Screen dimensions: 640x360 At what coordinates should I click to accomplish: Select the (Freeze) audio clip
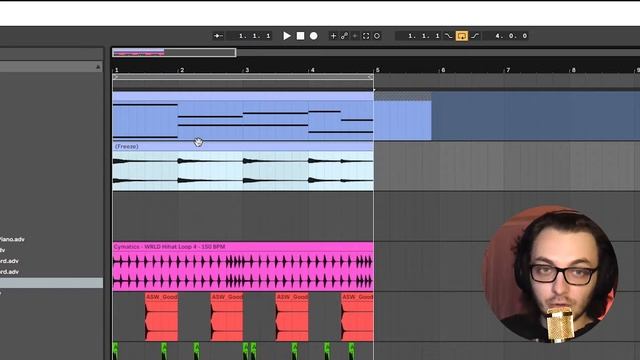(x=243, y=167)
